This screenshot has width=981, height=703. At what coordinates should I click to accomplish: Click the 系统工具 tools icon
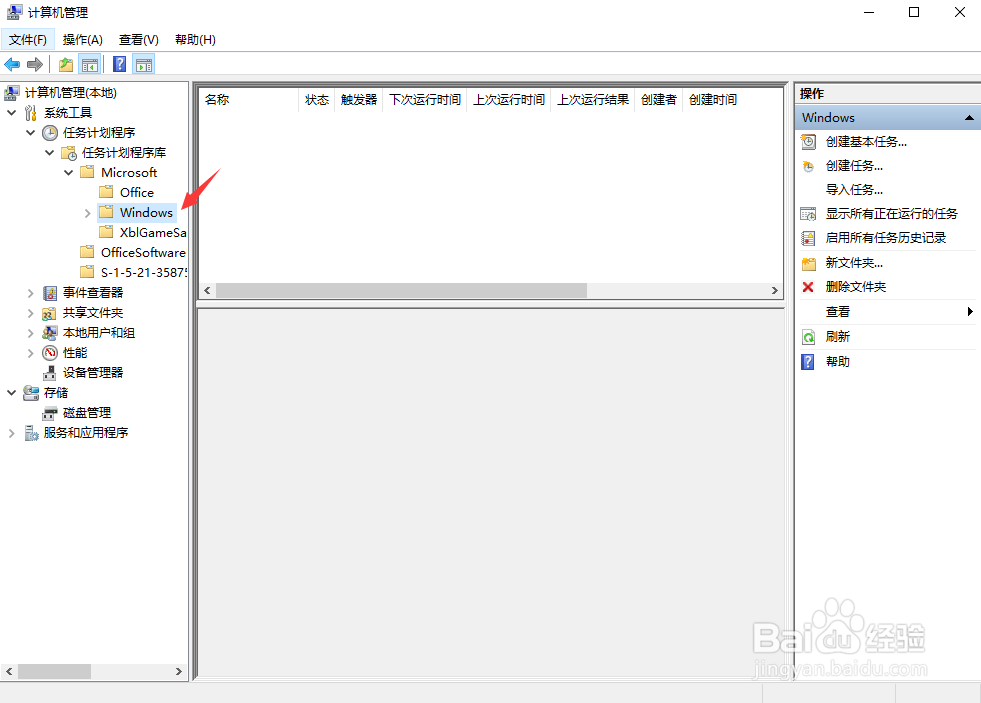pos(31,113)
